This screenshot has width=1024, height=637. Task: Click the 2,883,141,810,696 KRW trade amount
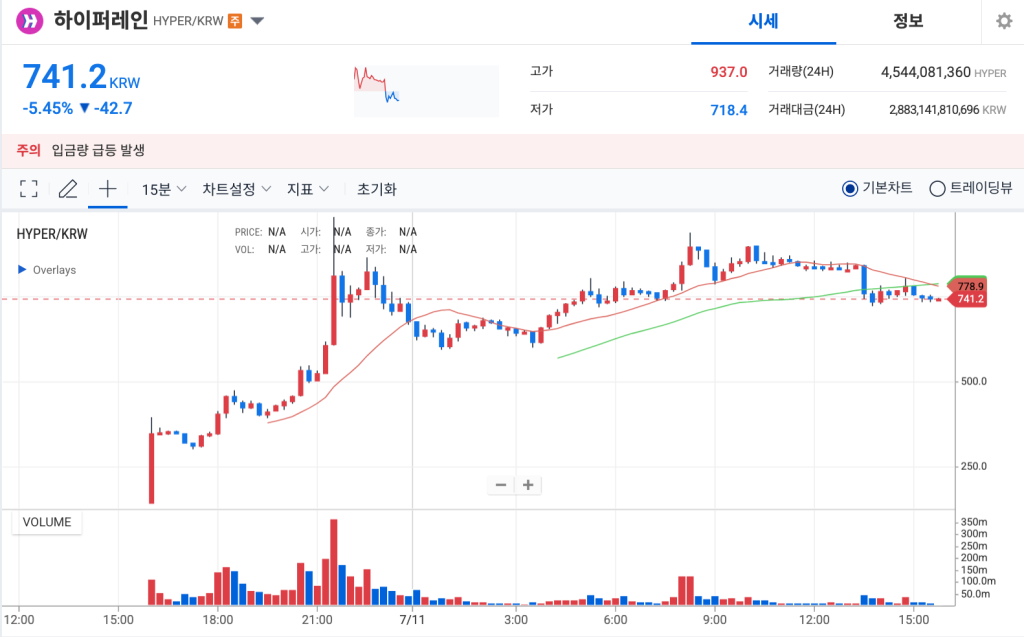tap(947, 110)
